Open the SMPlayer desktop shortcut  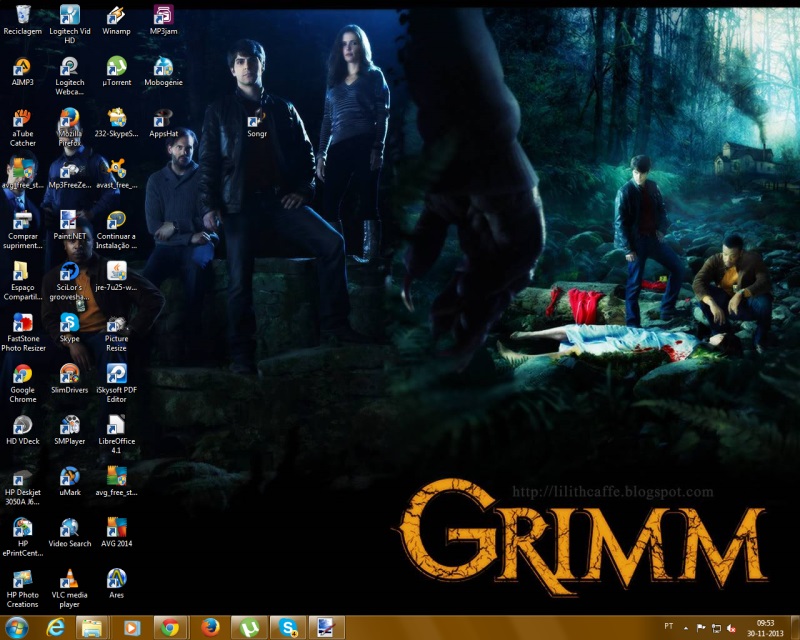pyautogui.click(x=69, y=426)
